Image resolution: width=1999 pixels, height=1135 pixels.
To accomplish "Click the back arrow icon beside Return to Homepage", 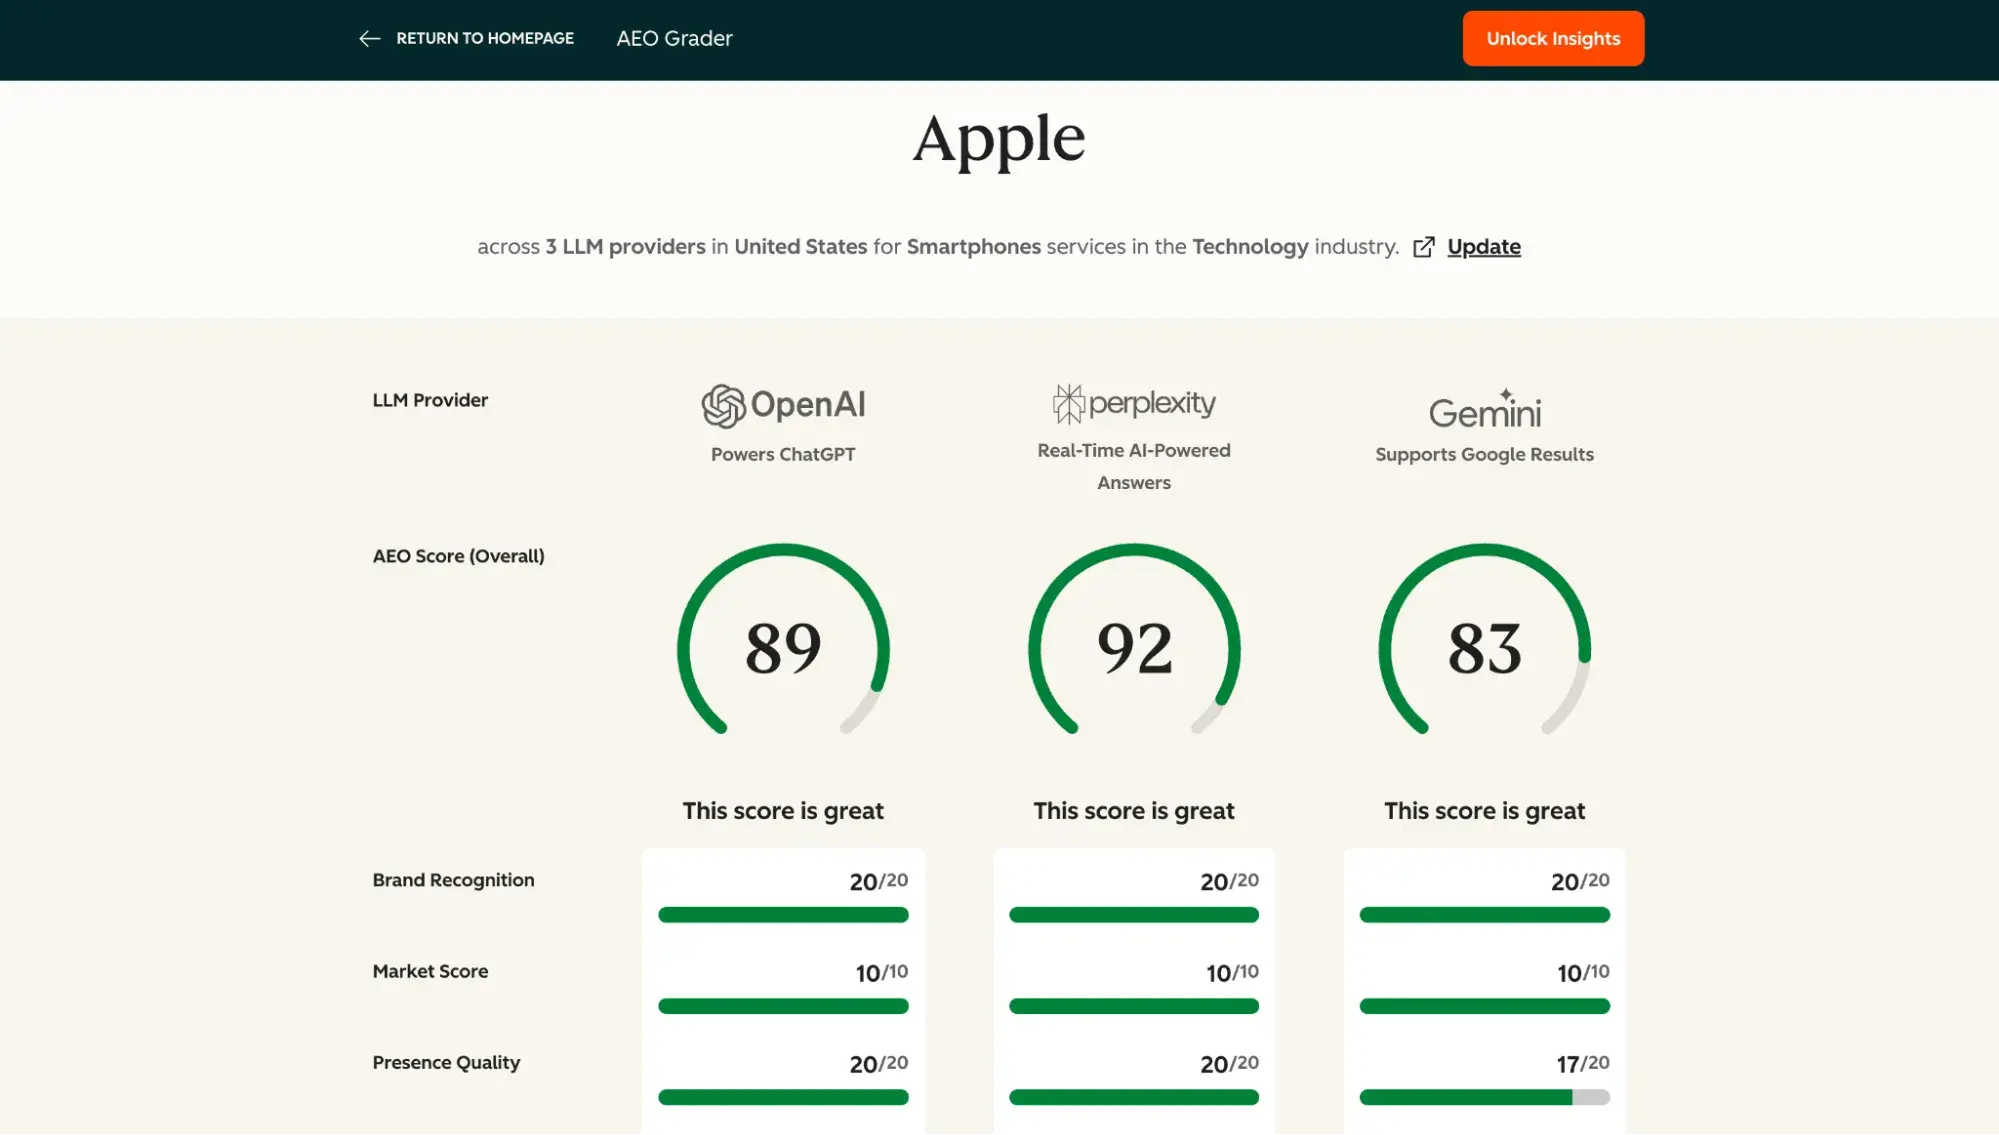I will (369, 39).
